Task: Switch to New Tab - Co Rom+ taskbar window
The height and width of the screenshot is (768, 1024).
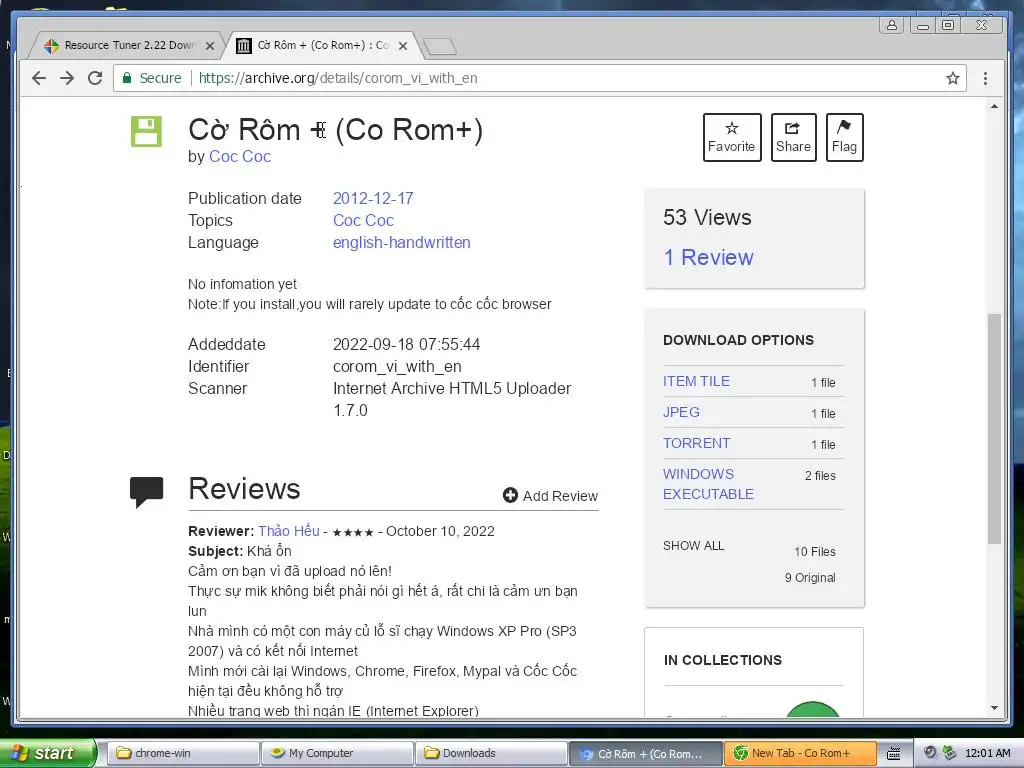Action: click(x=800, y=753)
